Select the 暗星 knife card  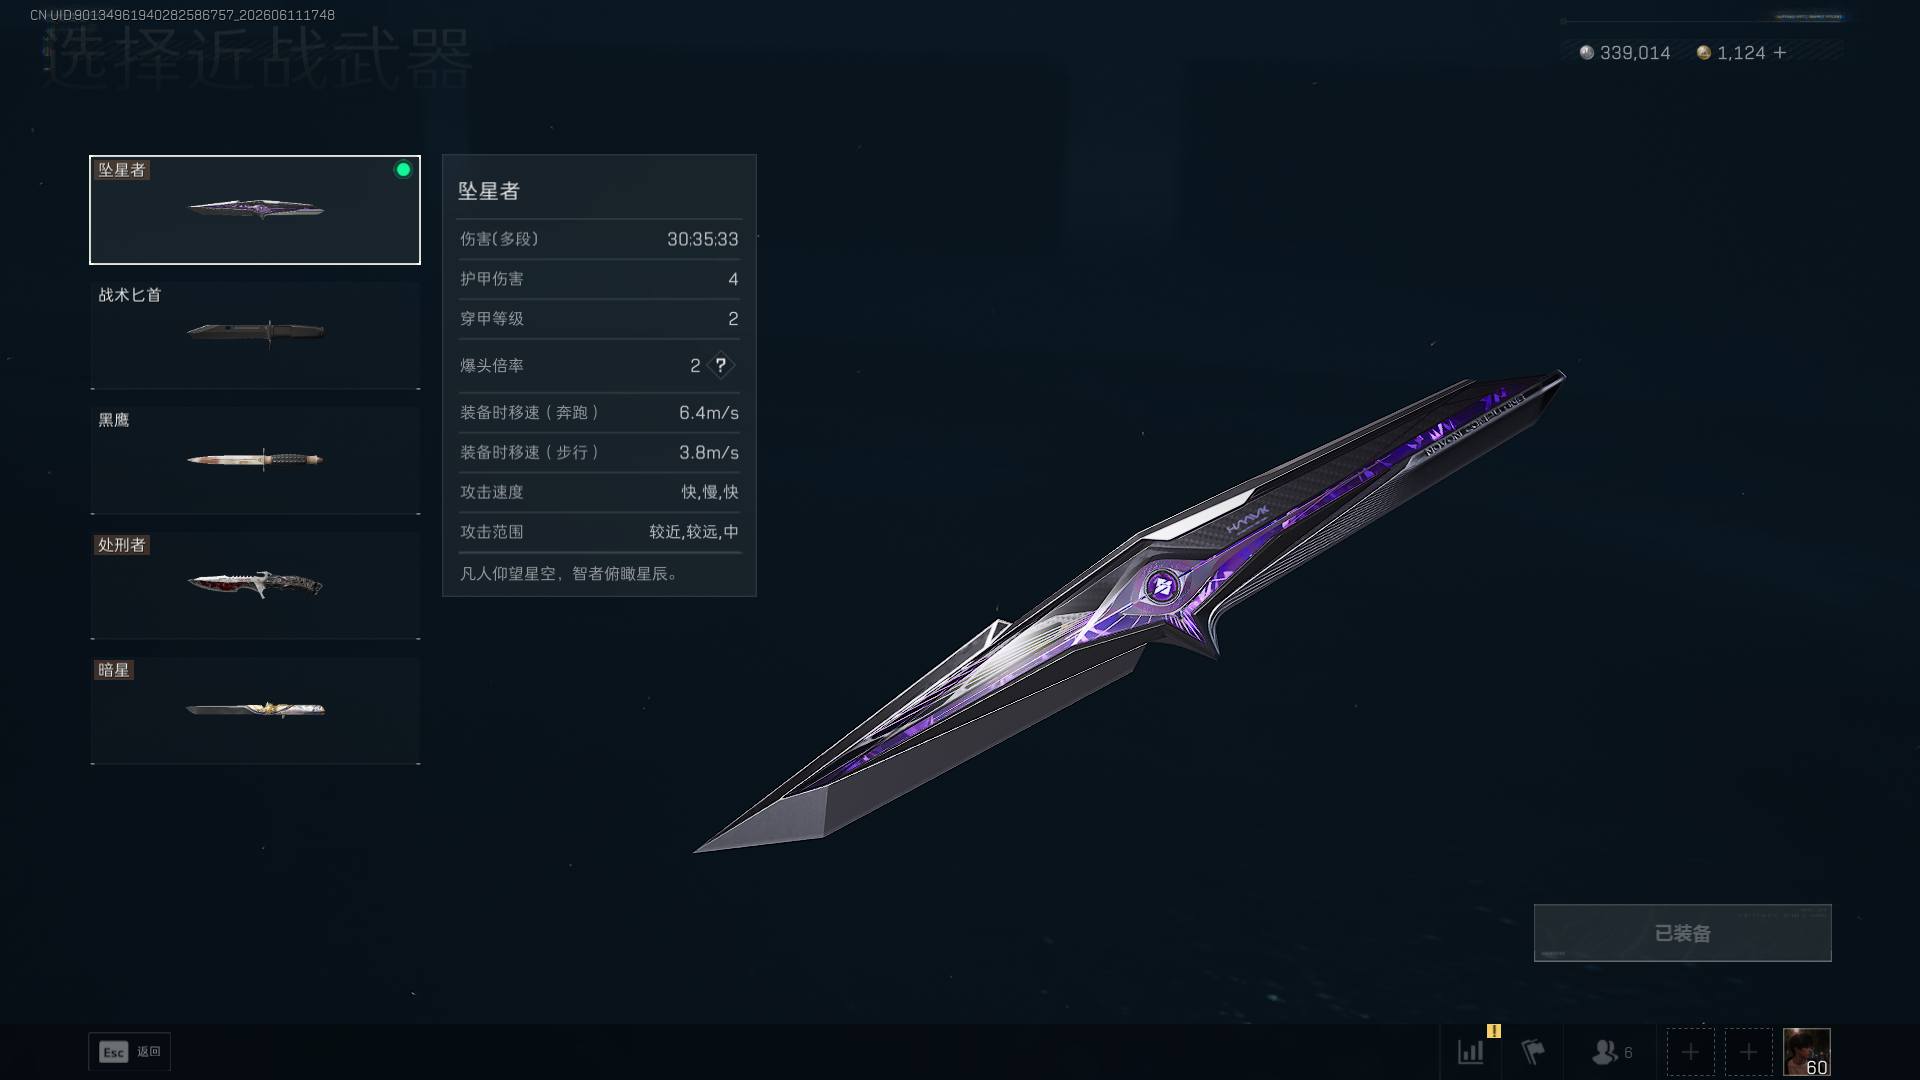(255, 710)
